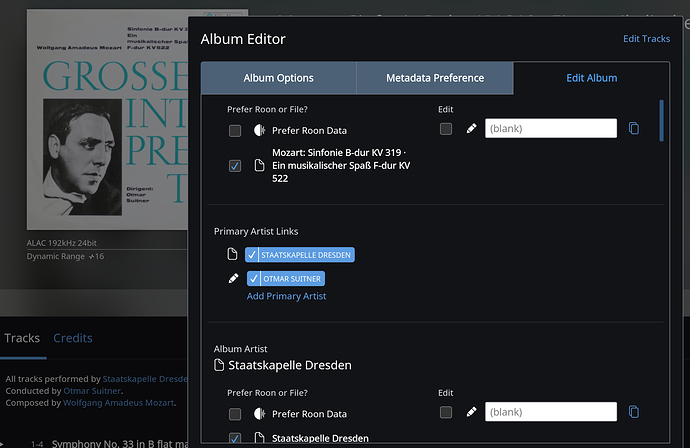Click the ALAC 192kHz 24bit format text
Image resolution: width=690 pixels, height=448 pixels.
click(62, 243)
